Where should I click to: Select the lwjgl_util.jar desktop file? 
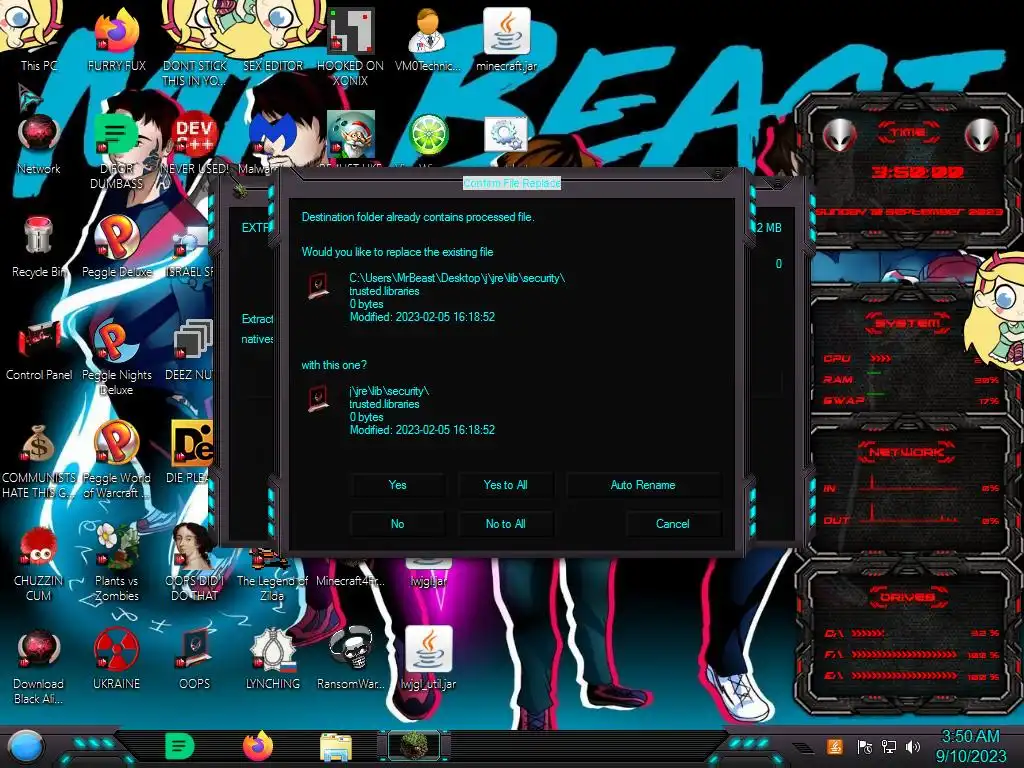428,658
